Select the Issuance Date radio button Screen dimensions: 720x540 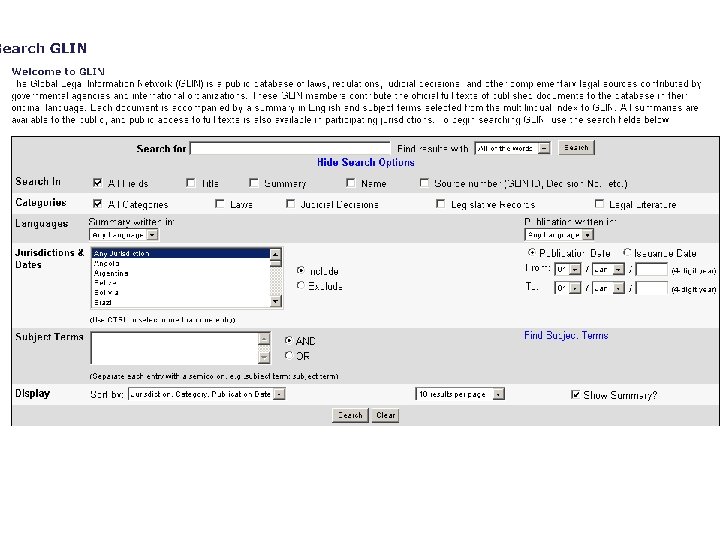(x=627, y=252)
